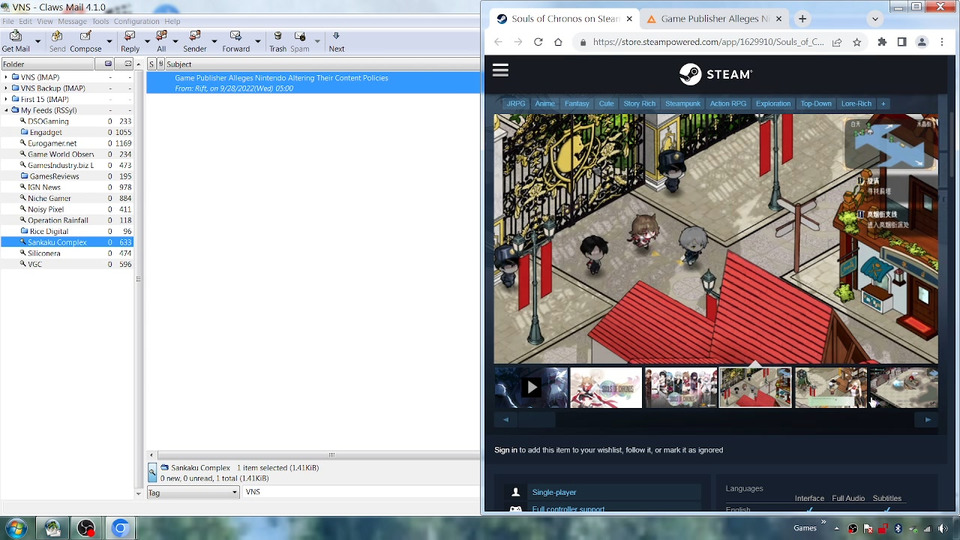Open the Compose dropdown arrow
960x540 pixels.
pyautogui.click(x=109, y=42)
